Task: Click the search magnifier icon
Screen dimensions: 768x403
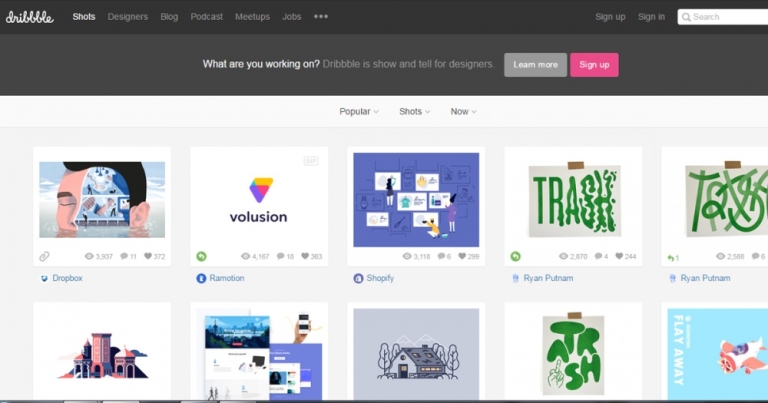Action: (x=686, y=17)
